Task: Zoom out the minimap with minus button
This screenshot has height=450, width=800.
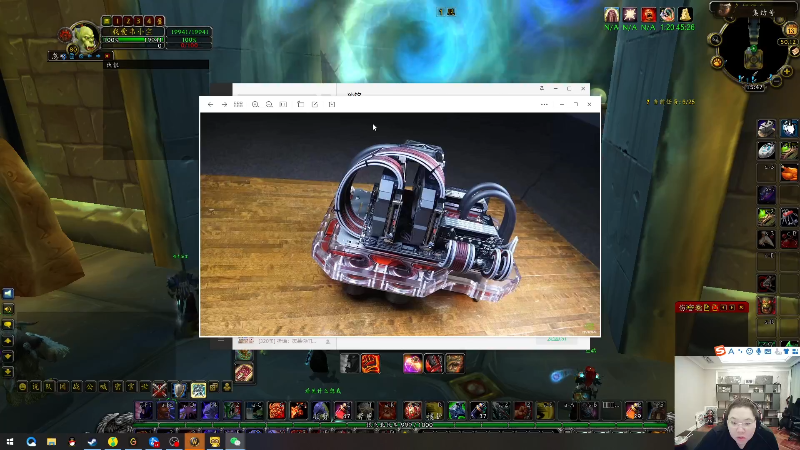Action: [x=776, y=81]
